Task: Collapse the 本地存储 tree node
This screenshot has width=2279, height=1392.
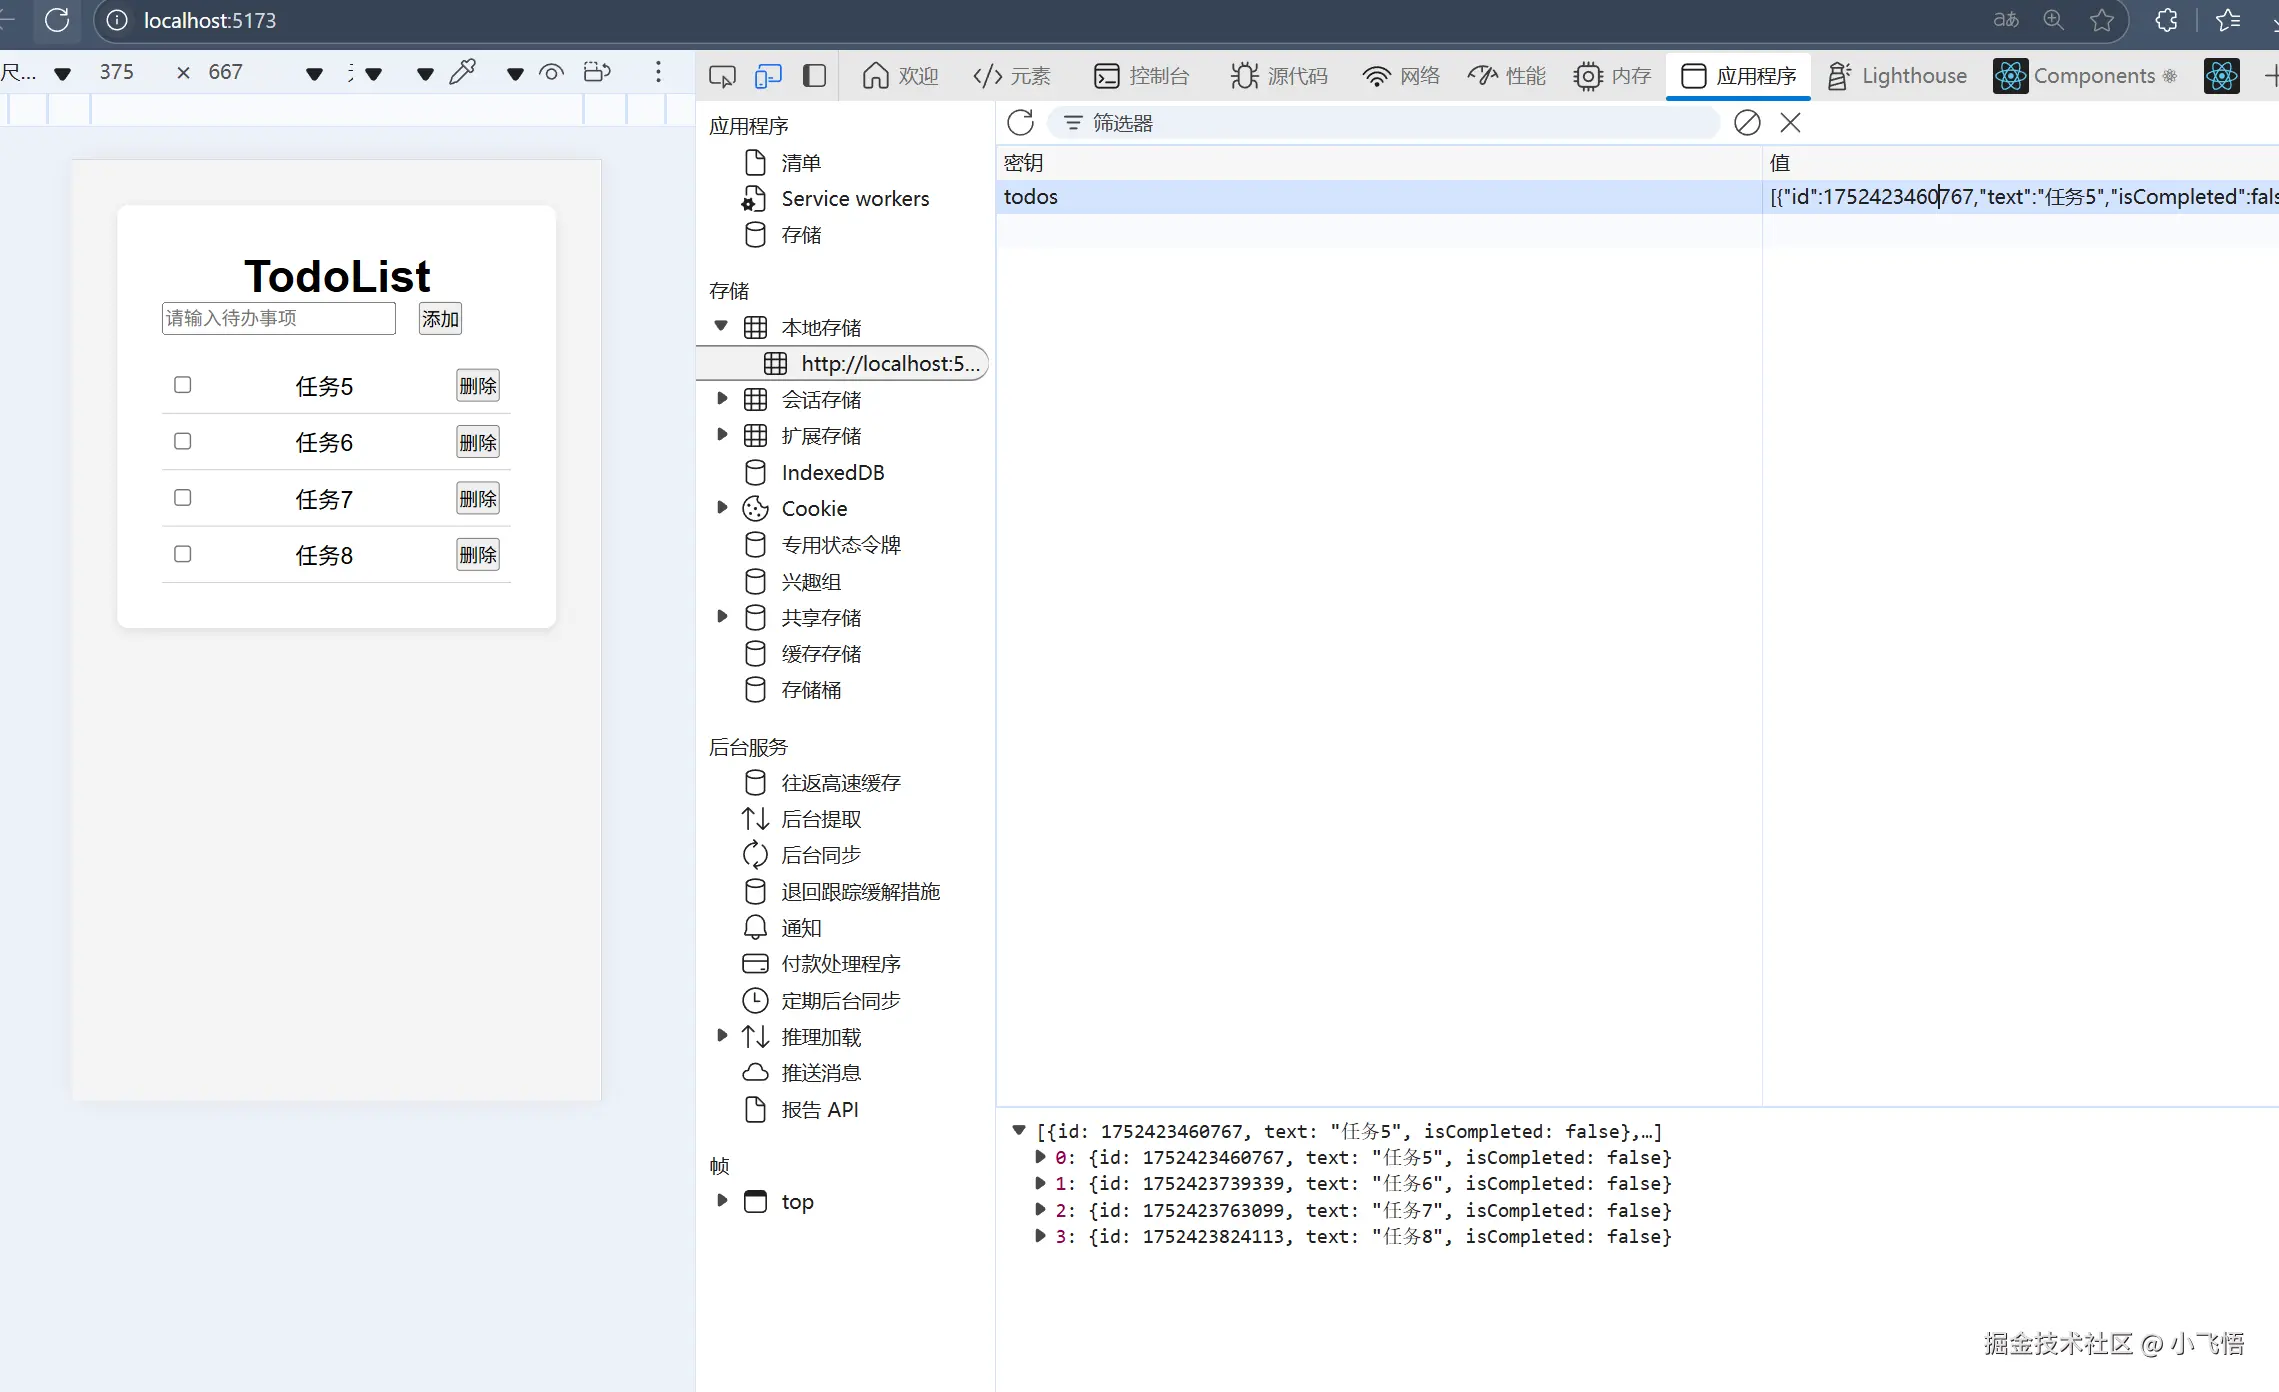Action: tap(721, 326)
